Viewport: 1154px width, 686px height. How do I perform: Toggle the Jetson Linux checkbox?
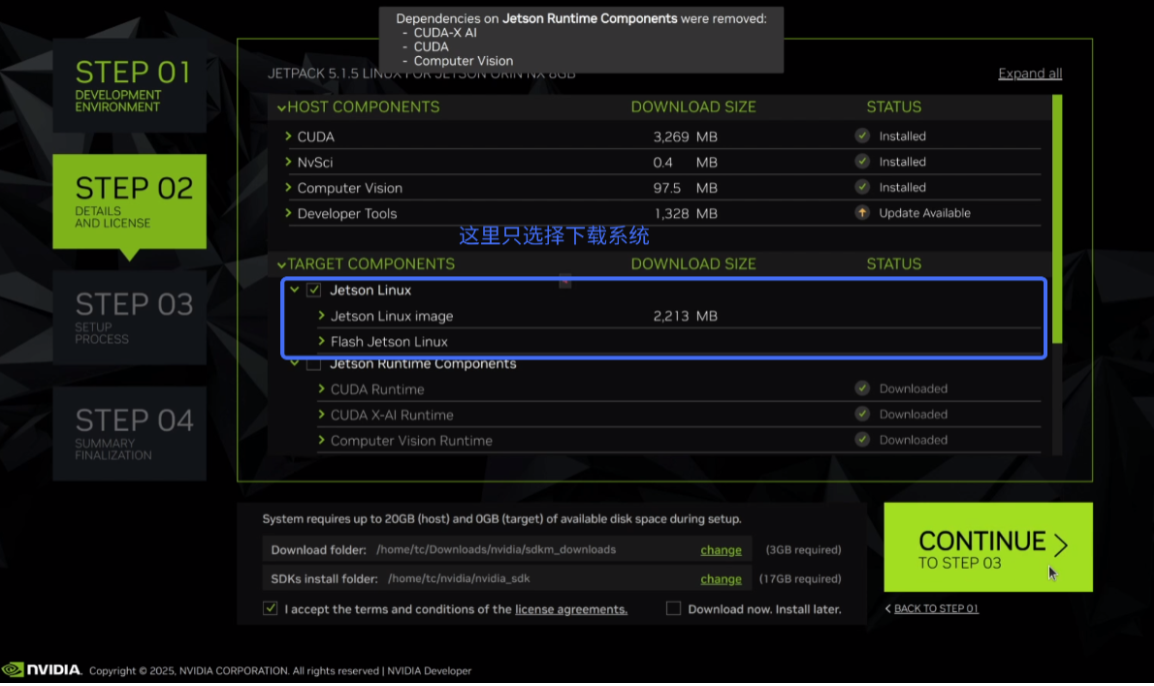tap(314, 290)
